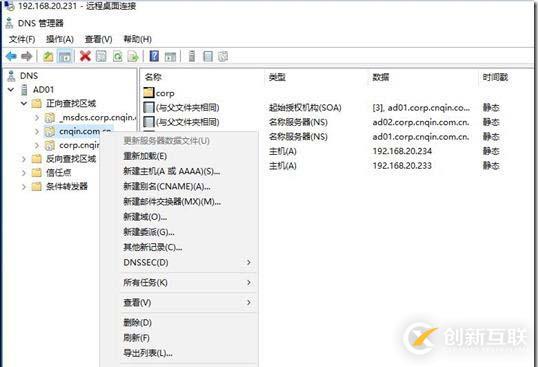Select the ad01.corp.cnqin.com.cn. NS data
This screenshot has width=538, height=367.
pos(421,137)
